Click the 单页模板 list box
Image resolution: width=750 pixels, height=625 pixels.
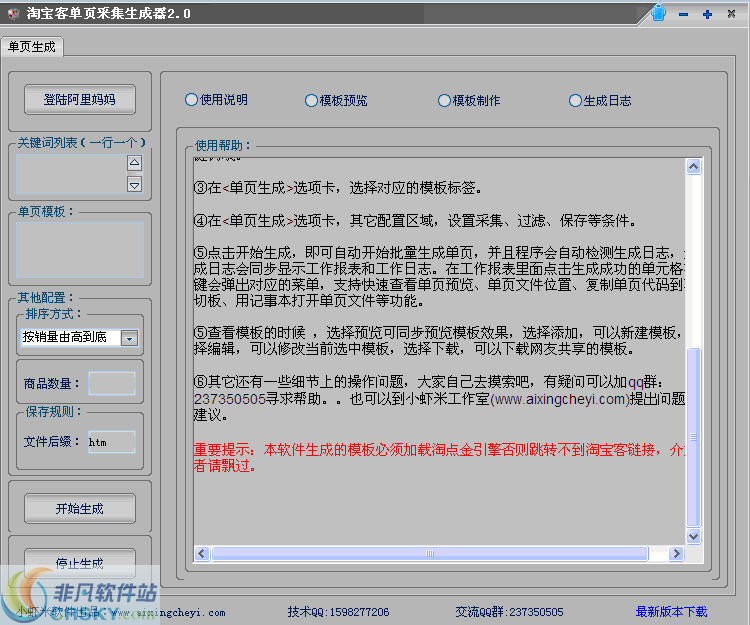tap(80, 250)
